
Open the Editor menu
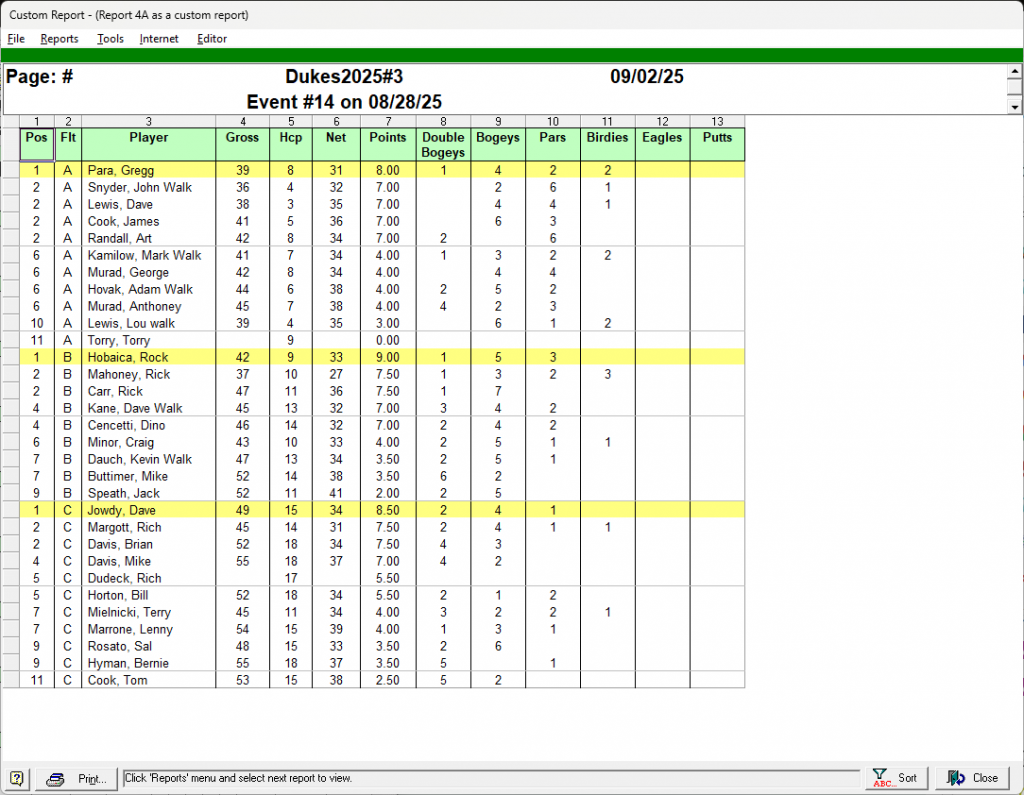(x=212, y=39)
